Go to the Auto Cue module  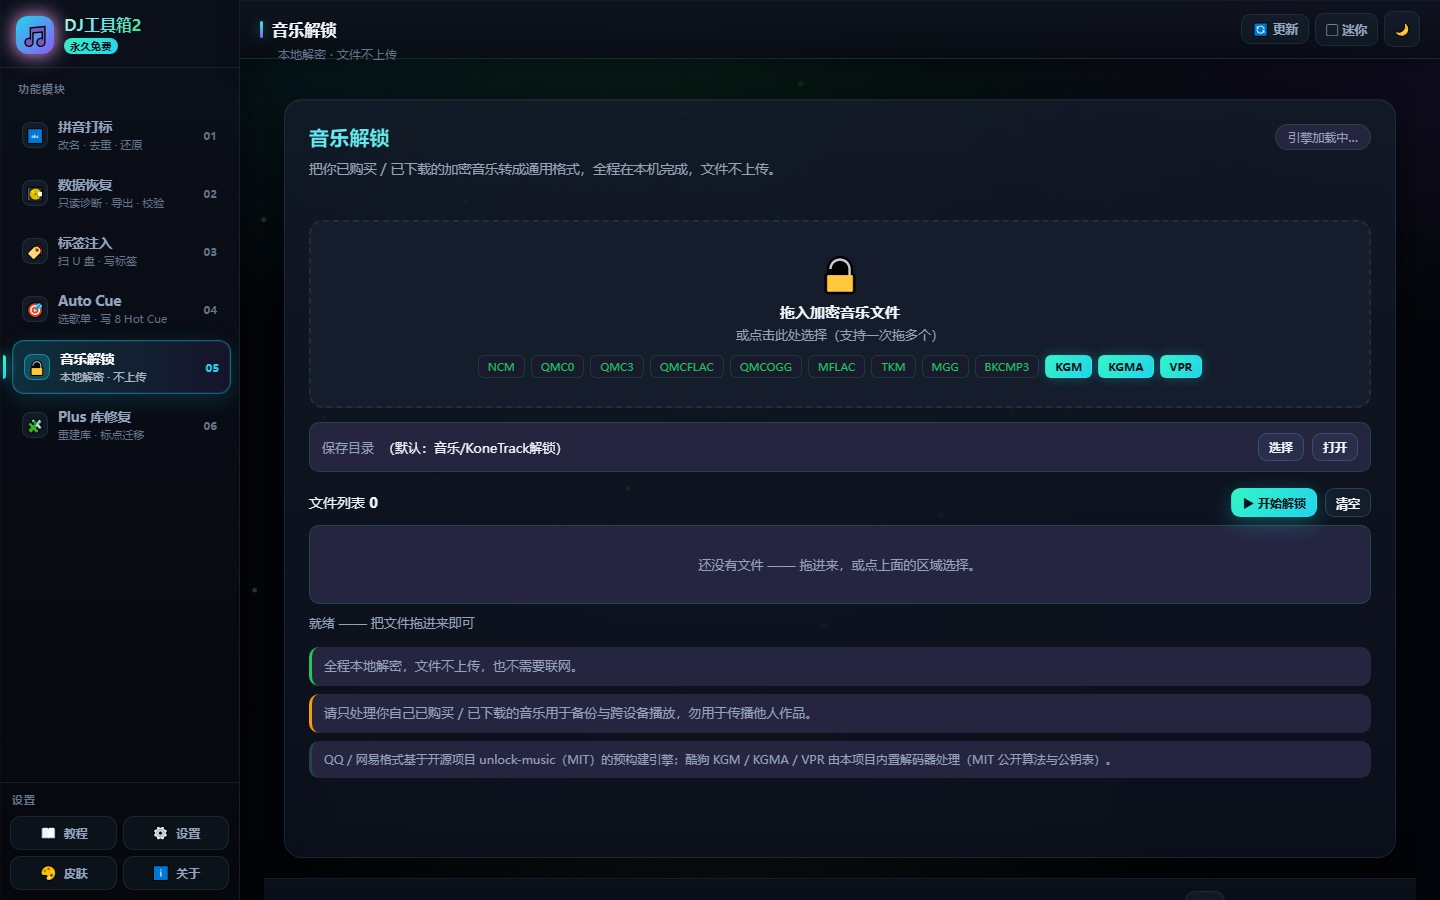pos(121,310)
